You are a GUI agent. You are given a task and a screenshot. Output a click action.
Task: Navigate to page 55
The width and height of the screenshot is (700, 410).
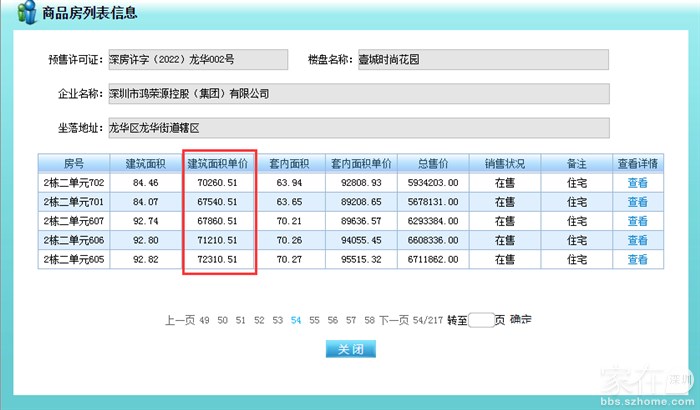click(x=314, y=321)
